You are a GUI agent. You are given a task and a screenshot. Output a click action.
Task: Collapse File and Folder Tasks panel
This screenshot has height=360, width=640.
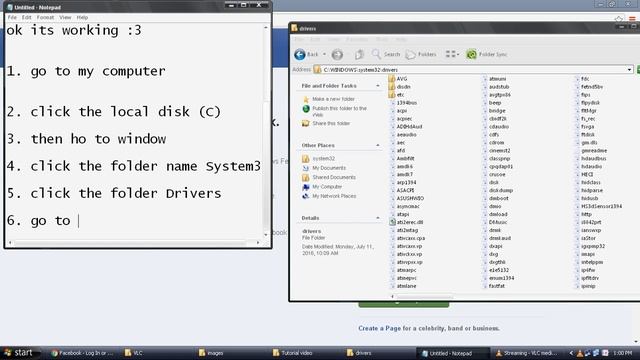click(378, 86)
